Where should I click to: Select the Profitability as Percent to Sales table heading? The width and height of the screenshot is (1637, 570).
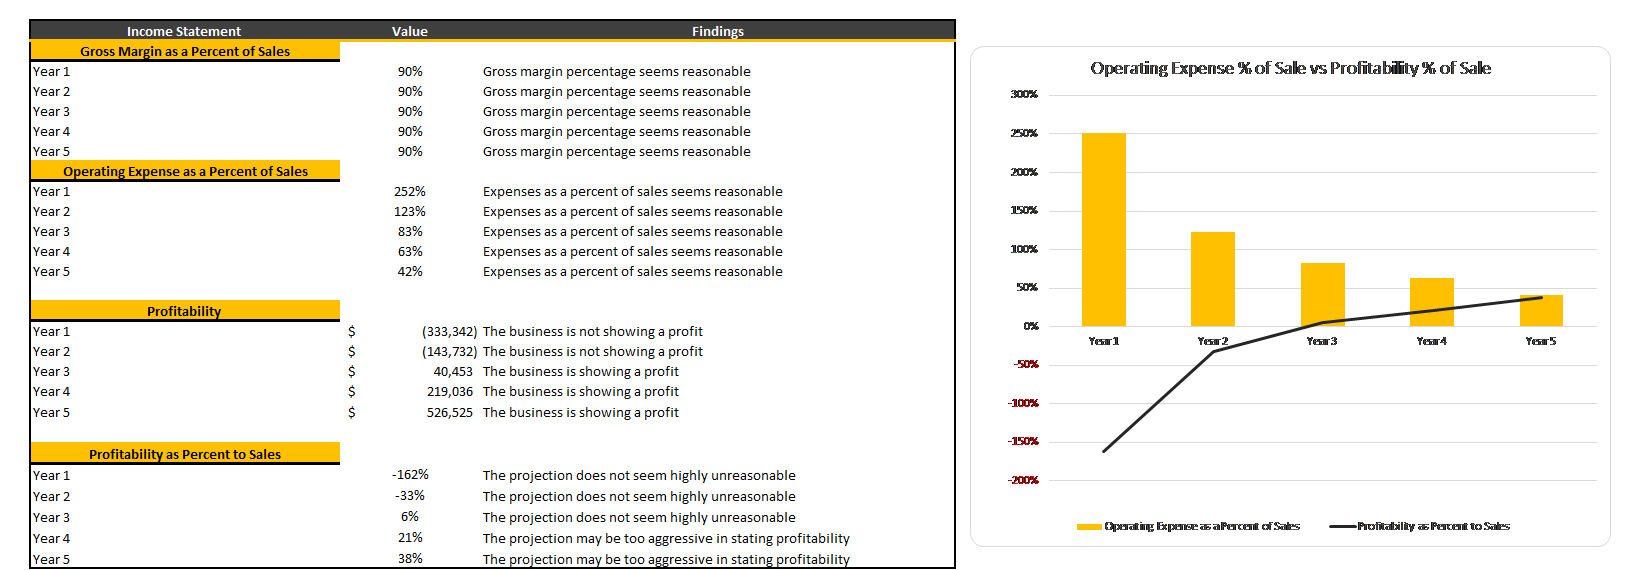(185, 454)
